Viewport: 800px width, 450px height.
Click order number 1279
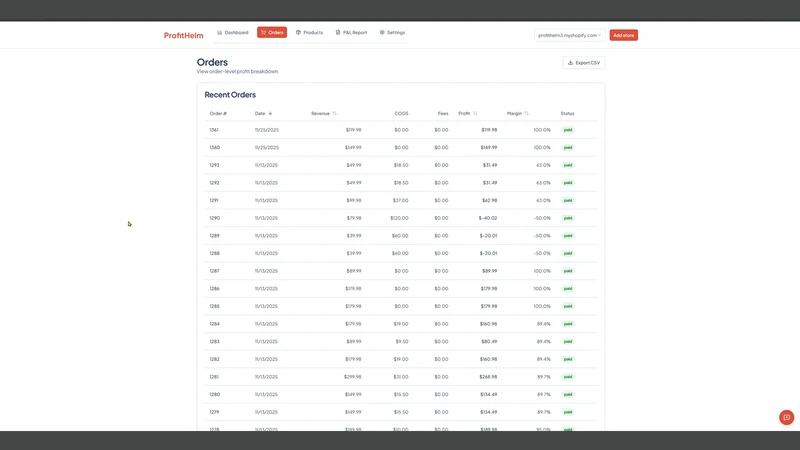pos(214,412)
